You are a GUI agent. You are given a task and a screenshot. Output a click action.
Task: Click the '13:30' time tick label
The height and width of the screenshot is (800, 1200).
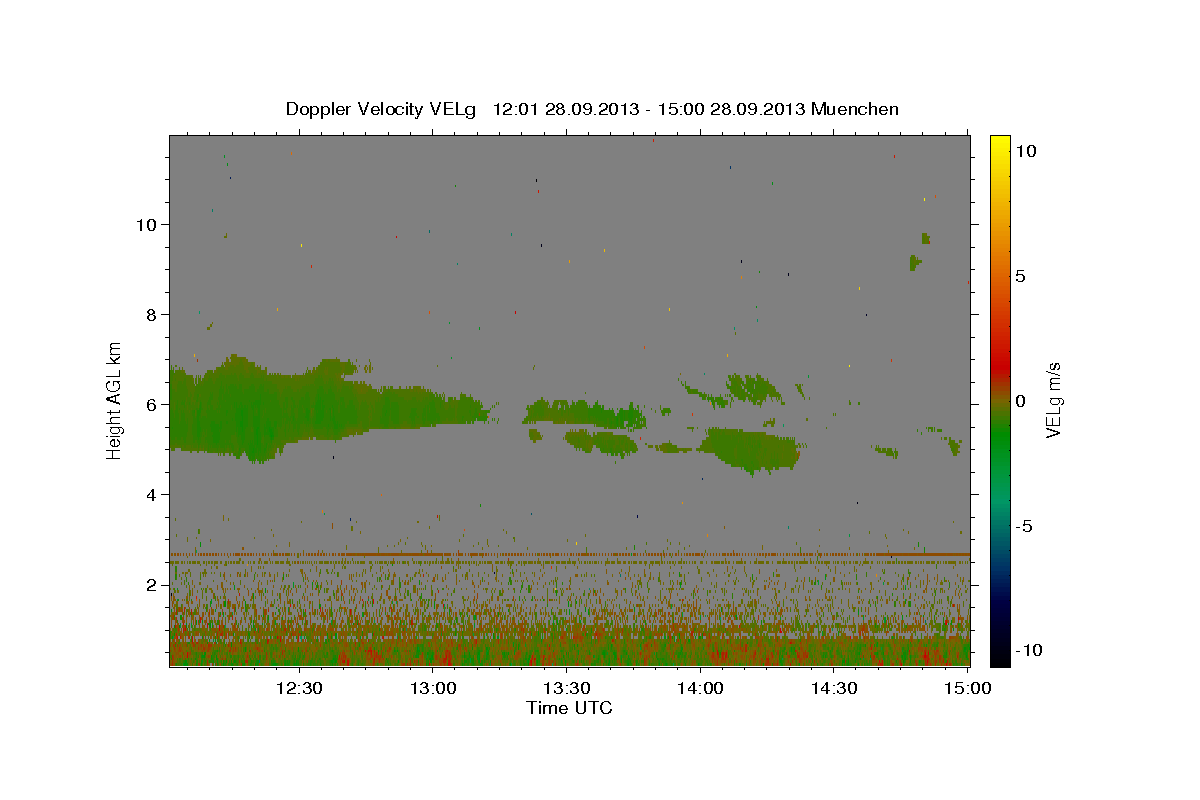point(566,689)
